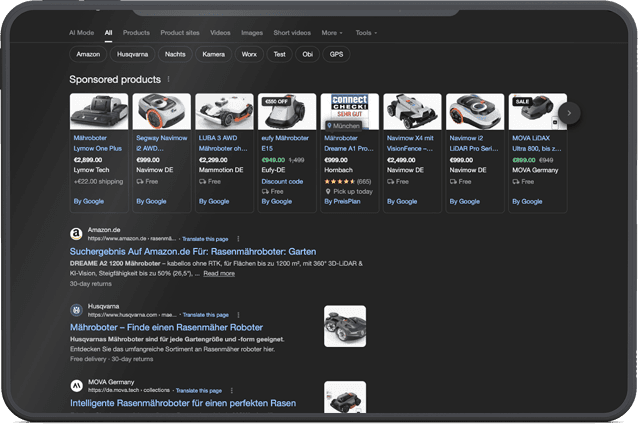Open Segway Navimow i2 AWD product image
The height and width of the screenshot is (424, 638).
pyautogui.click(x=162, y=111)
